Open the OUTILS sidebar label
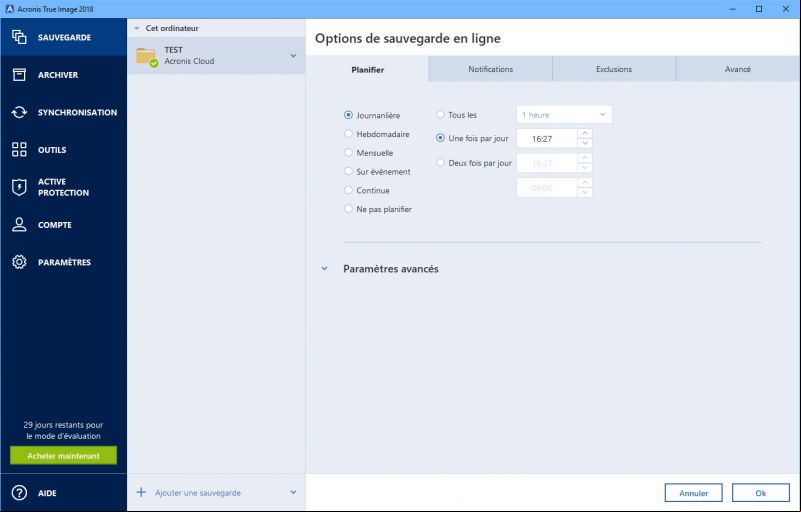801x512 pixels. [x=52, y=150]
